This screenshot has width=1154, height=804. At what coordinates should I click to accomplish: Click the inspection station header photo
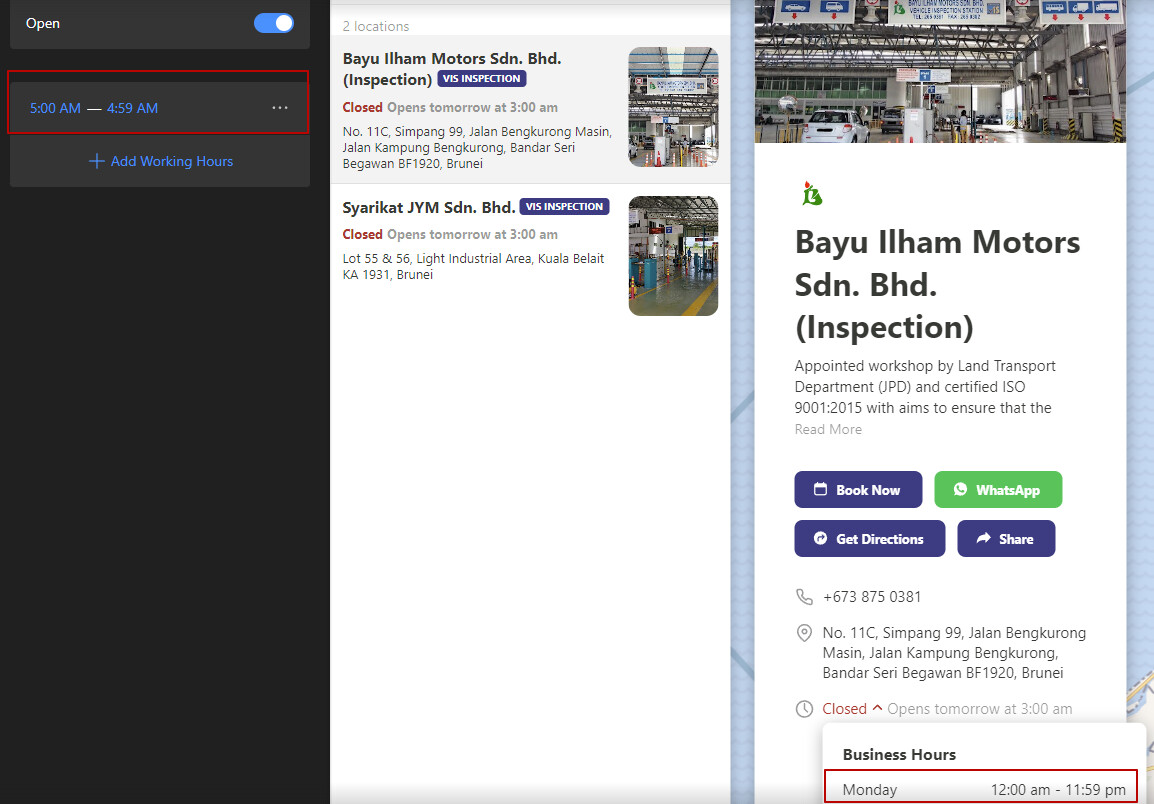941,71
